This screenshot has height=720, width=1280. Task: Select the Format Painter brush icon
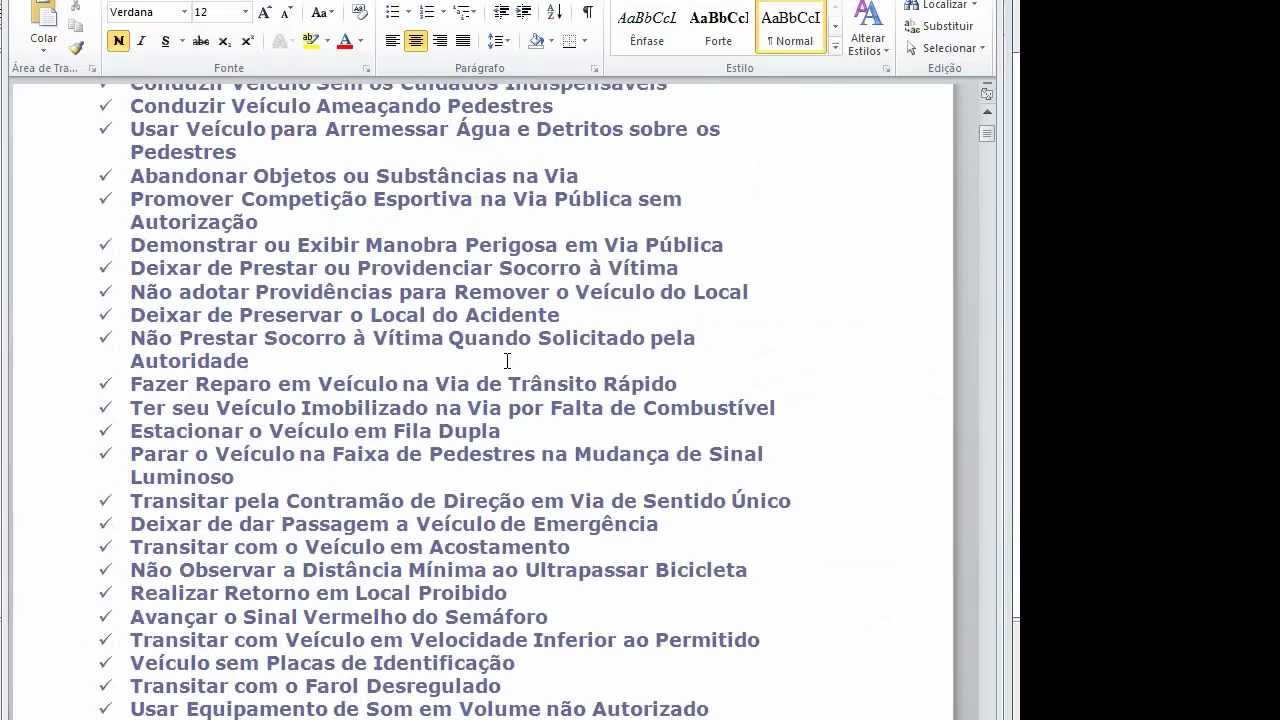(76, 47)
